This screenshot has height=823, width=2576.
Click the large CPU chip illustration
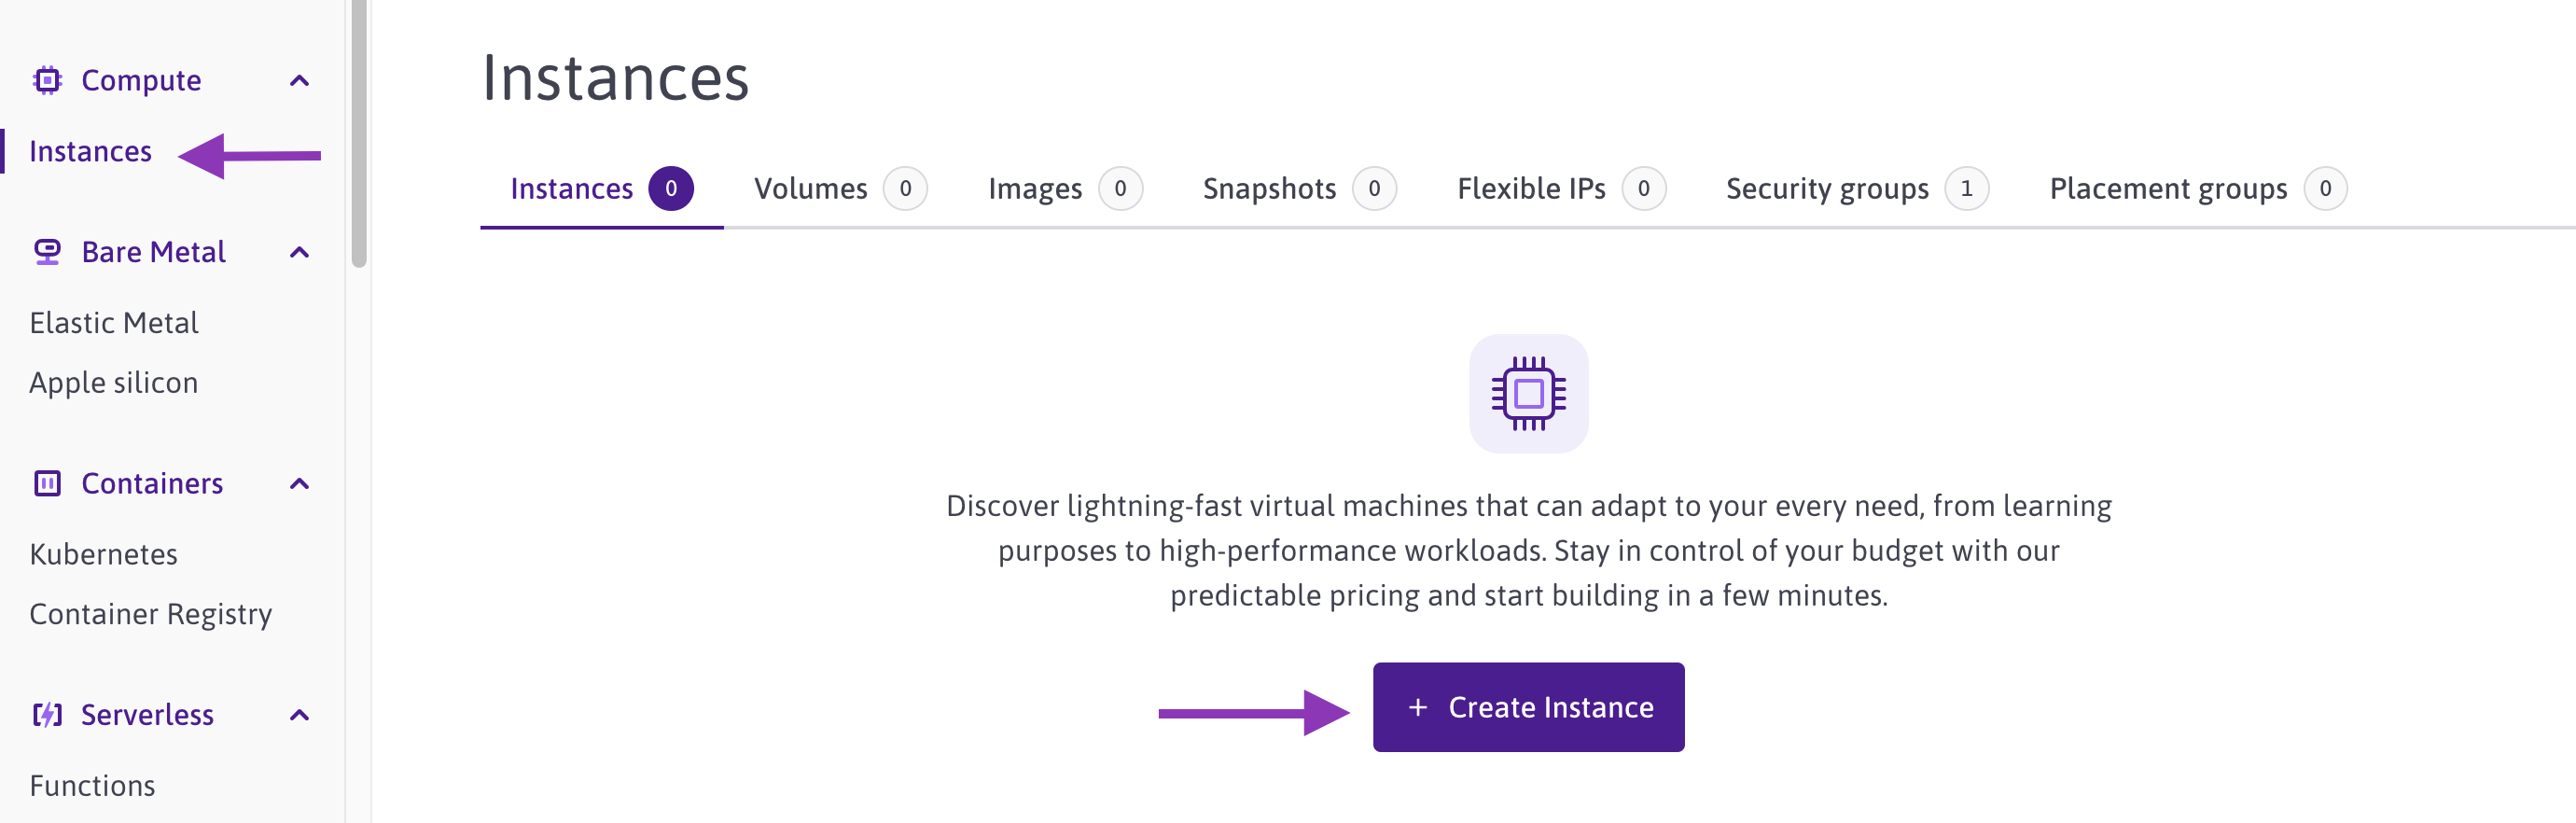[x=1527, y=394]
